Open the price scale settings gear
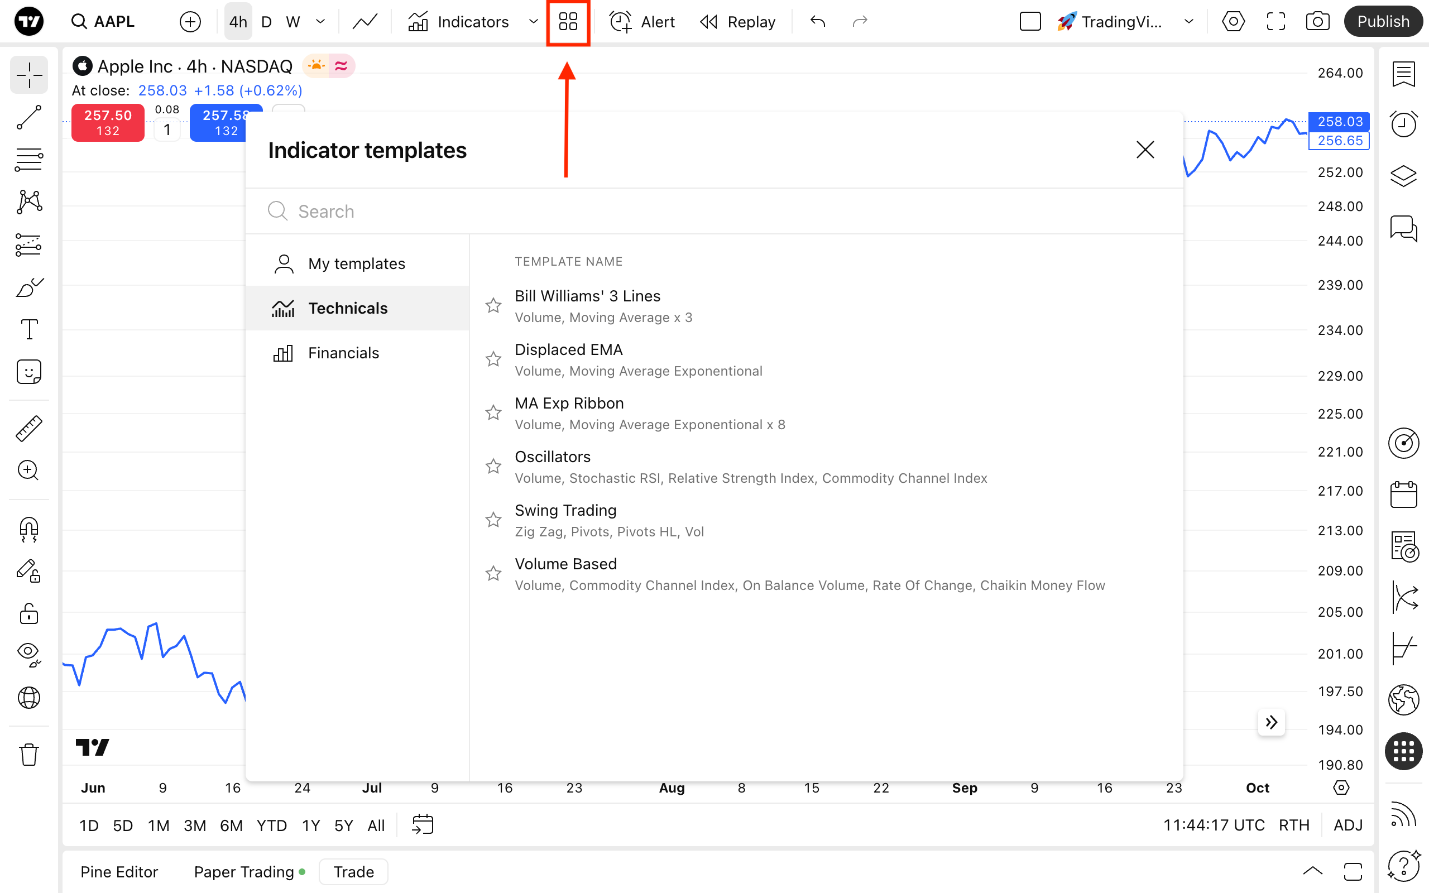1429x893 pixels. tap(1342, 788)
